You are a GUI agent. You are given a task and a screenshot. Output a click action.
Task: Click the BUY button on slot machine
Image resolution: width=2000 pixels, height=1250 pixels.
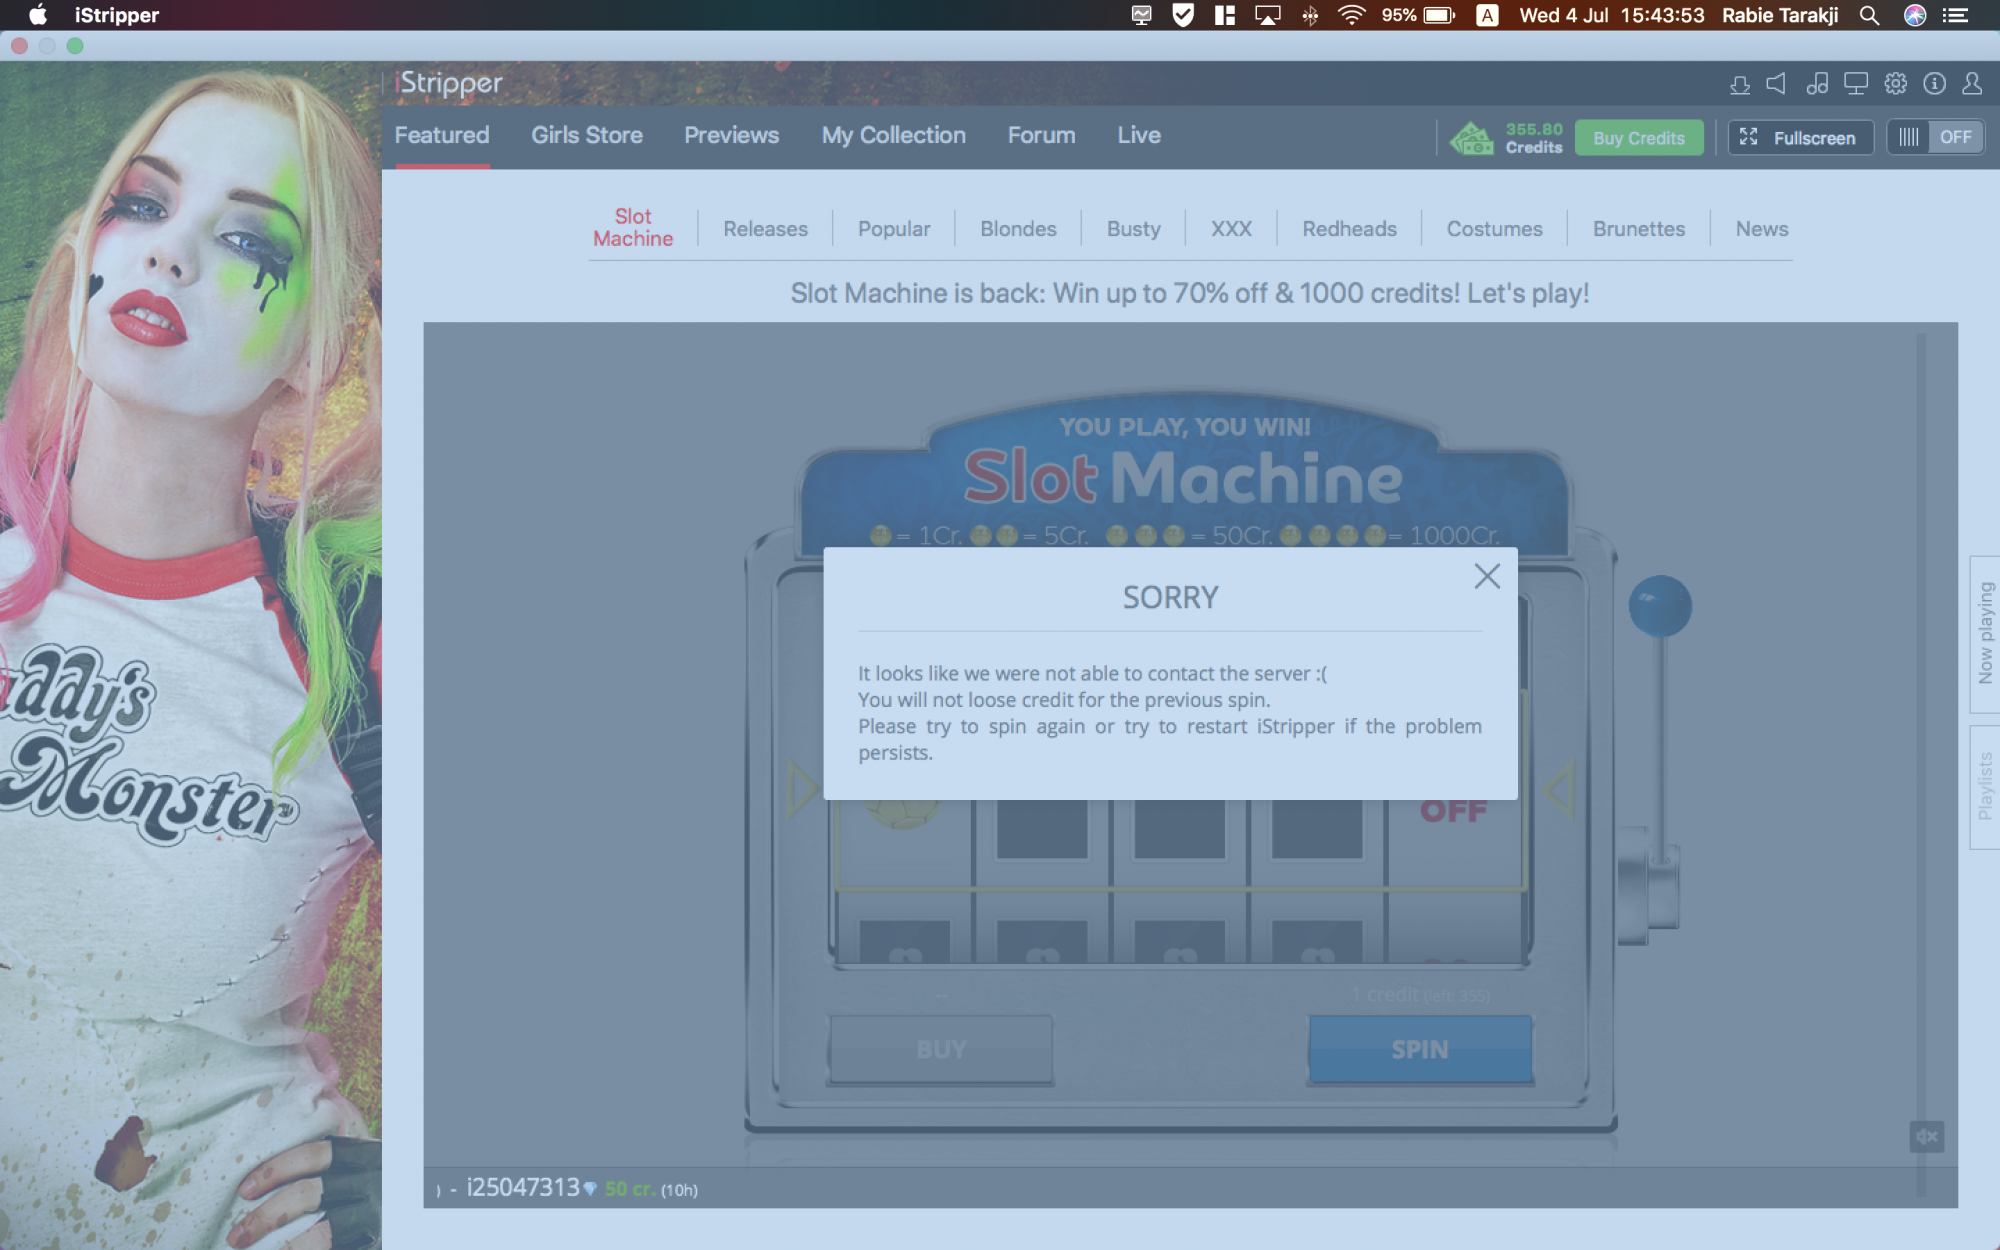click(940, 1049)
